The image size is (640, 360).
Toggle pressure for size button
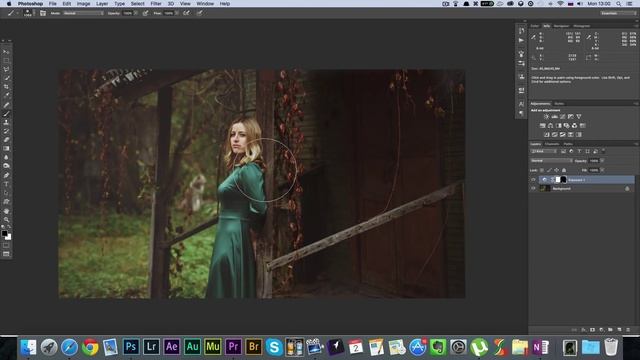pos(200,13)
